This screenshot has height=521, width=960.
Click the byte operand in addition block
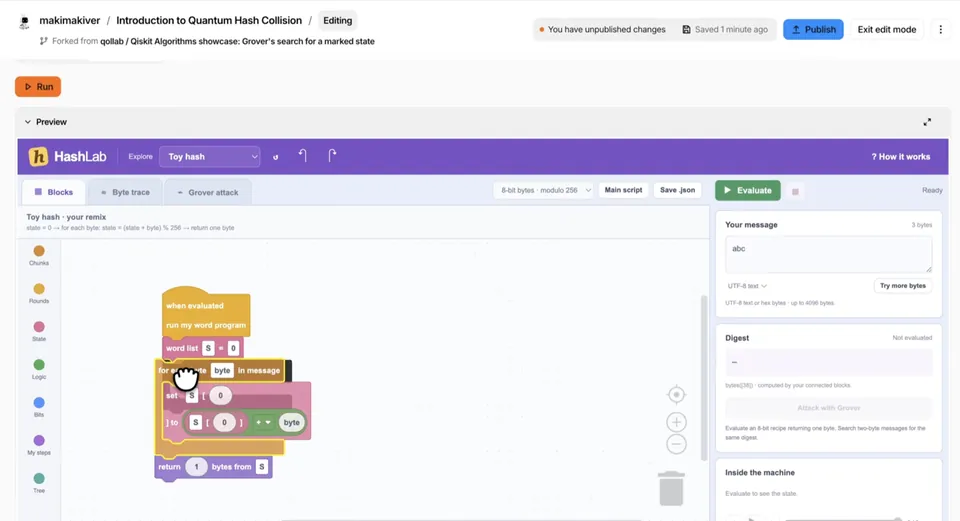291,422
